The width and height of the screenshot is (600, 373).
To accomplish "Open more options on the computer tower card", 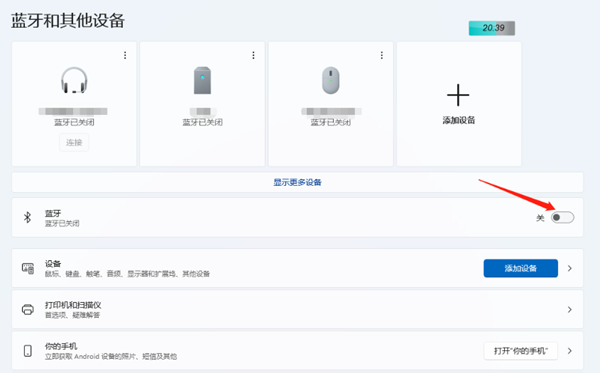I will (253, 55).
